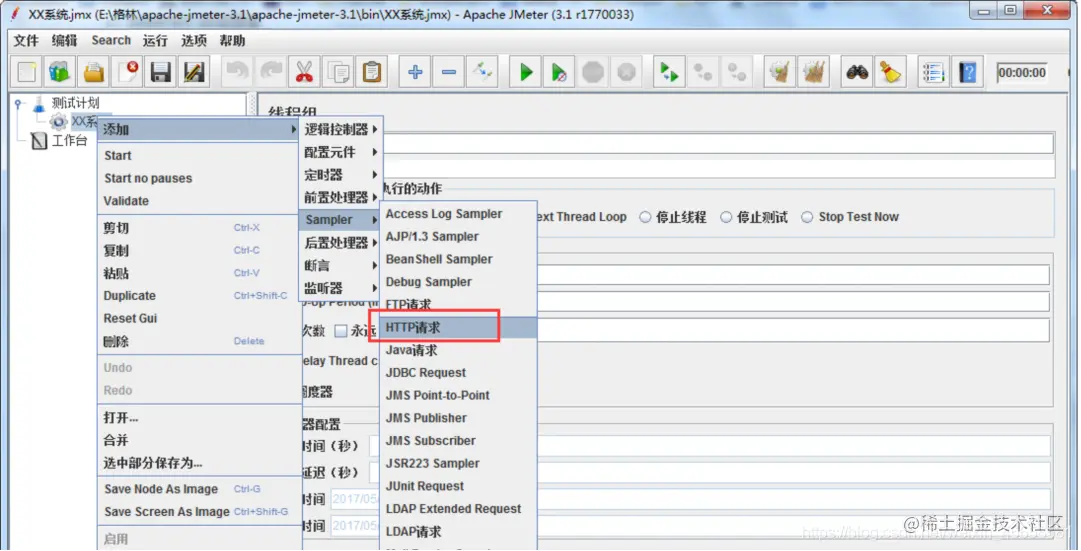Expand the 前置处理器 submenu
1081x551 pixels.
341,197
